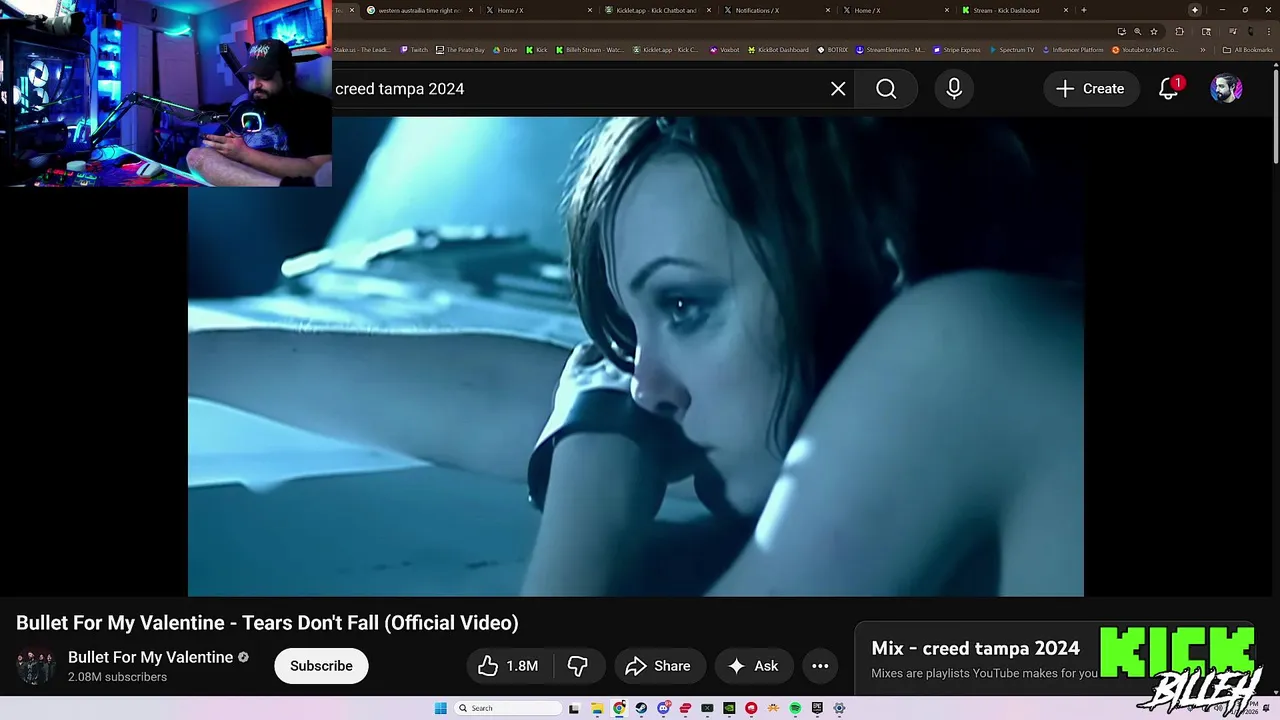Open the Influencer Platform bookmark

(1073, 50)
